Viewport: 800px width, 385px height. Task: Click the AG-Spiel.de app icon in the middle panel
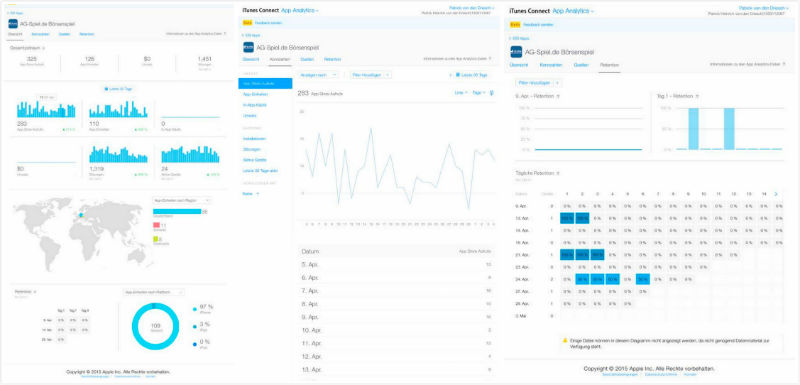[x=248, y=47]
